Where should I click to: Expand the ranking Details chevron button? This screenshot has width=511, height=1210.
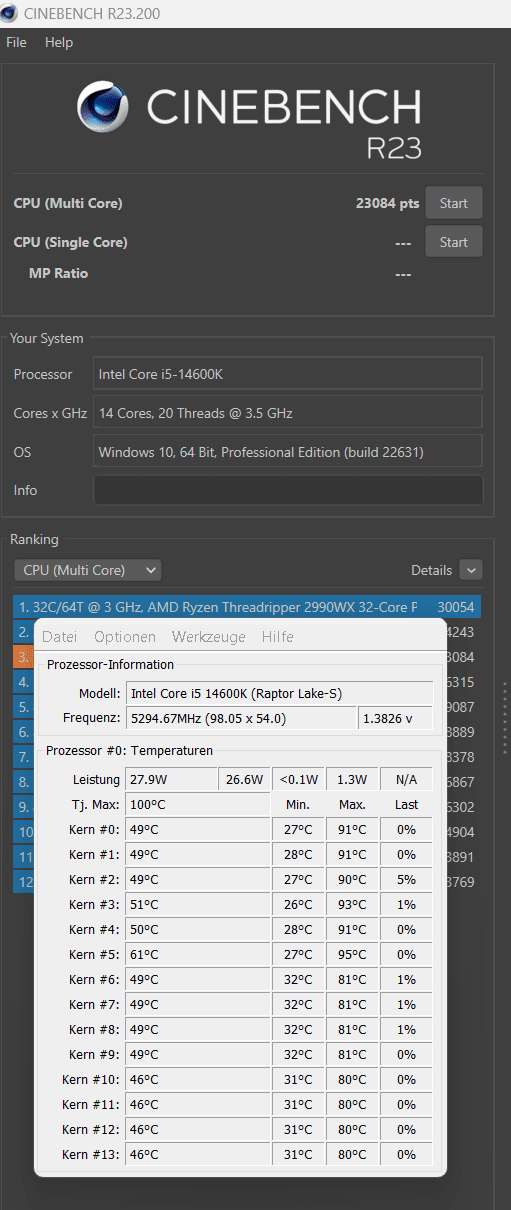(x=471, y=570)
